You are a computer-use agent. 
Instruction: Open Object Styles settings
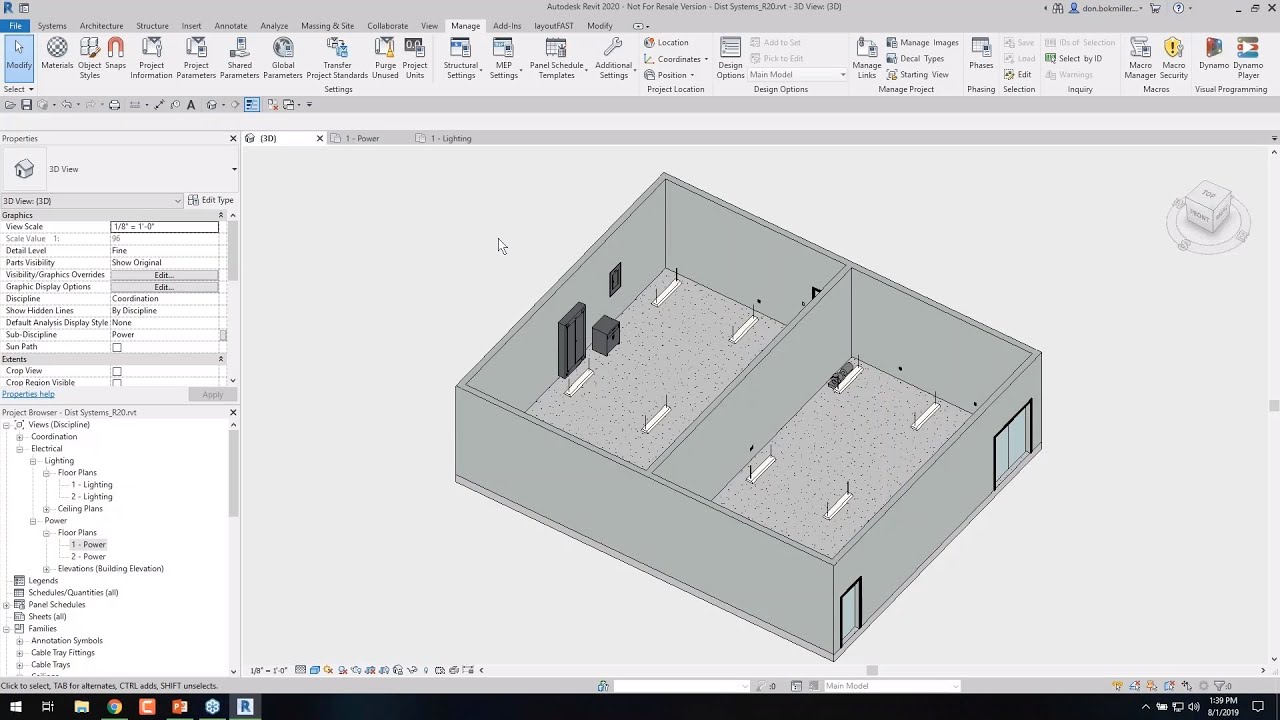tap(90, 58)
